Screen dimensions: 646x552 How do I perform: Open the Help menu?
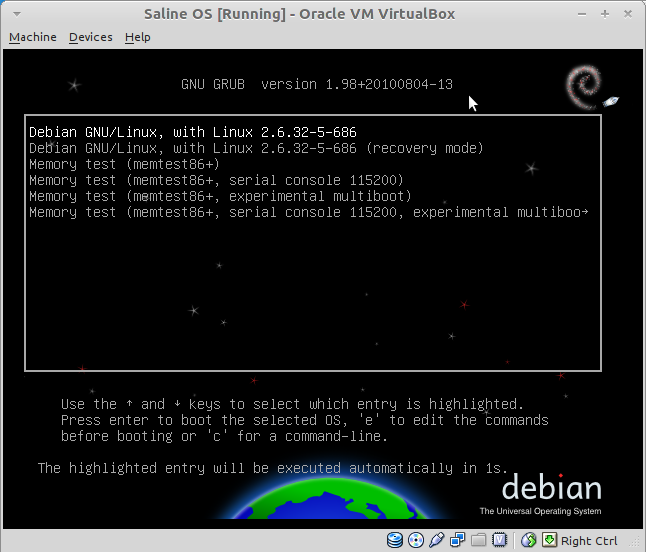(x=138, y=37)
